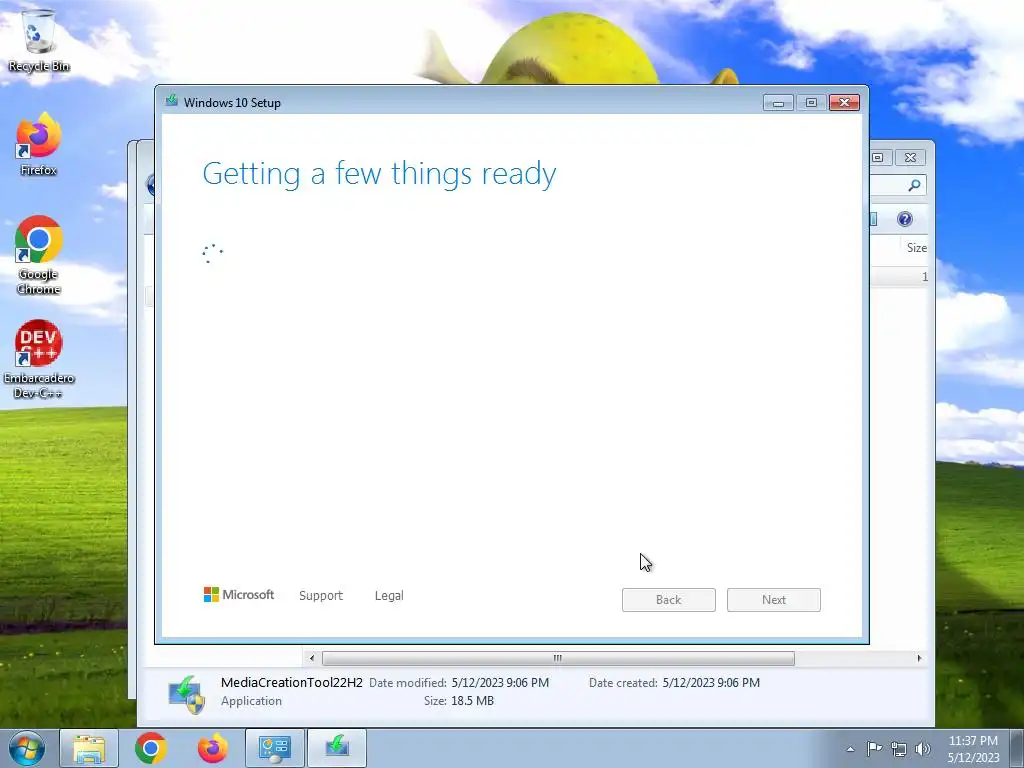
Task: Click the Microsoft logo in Setup
Action: click(x=239, y=595)
